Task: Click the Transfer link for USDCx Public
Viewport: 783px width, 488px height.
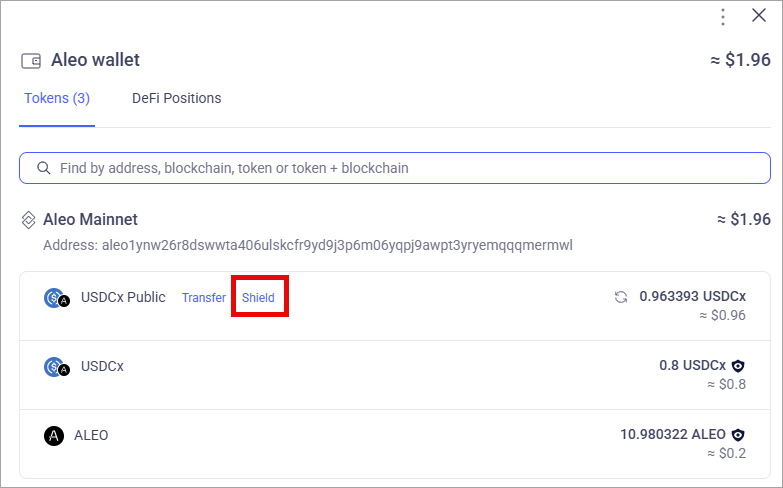Action: coord(204,298)
